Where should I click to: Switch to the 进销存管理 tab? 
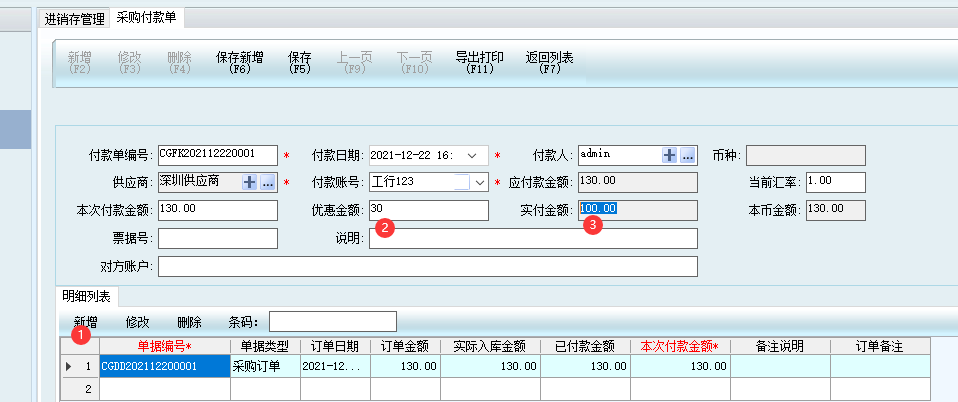(x=75, y=18)
